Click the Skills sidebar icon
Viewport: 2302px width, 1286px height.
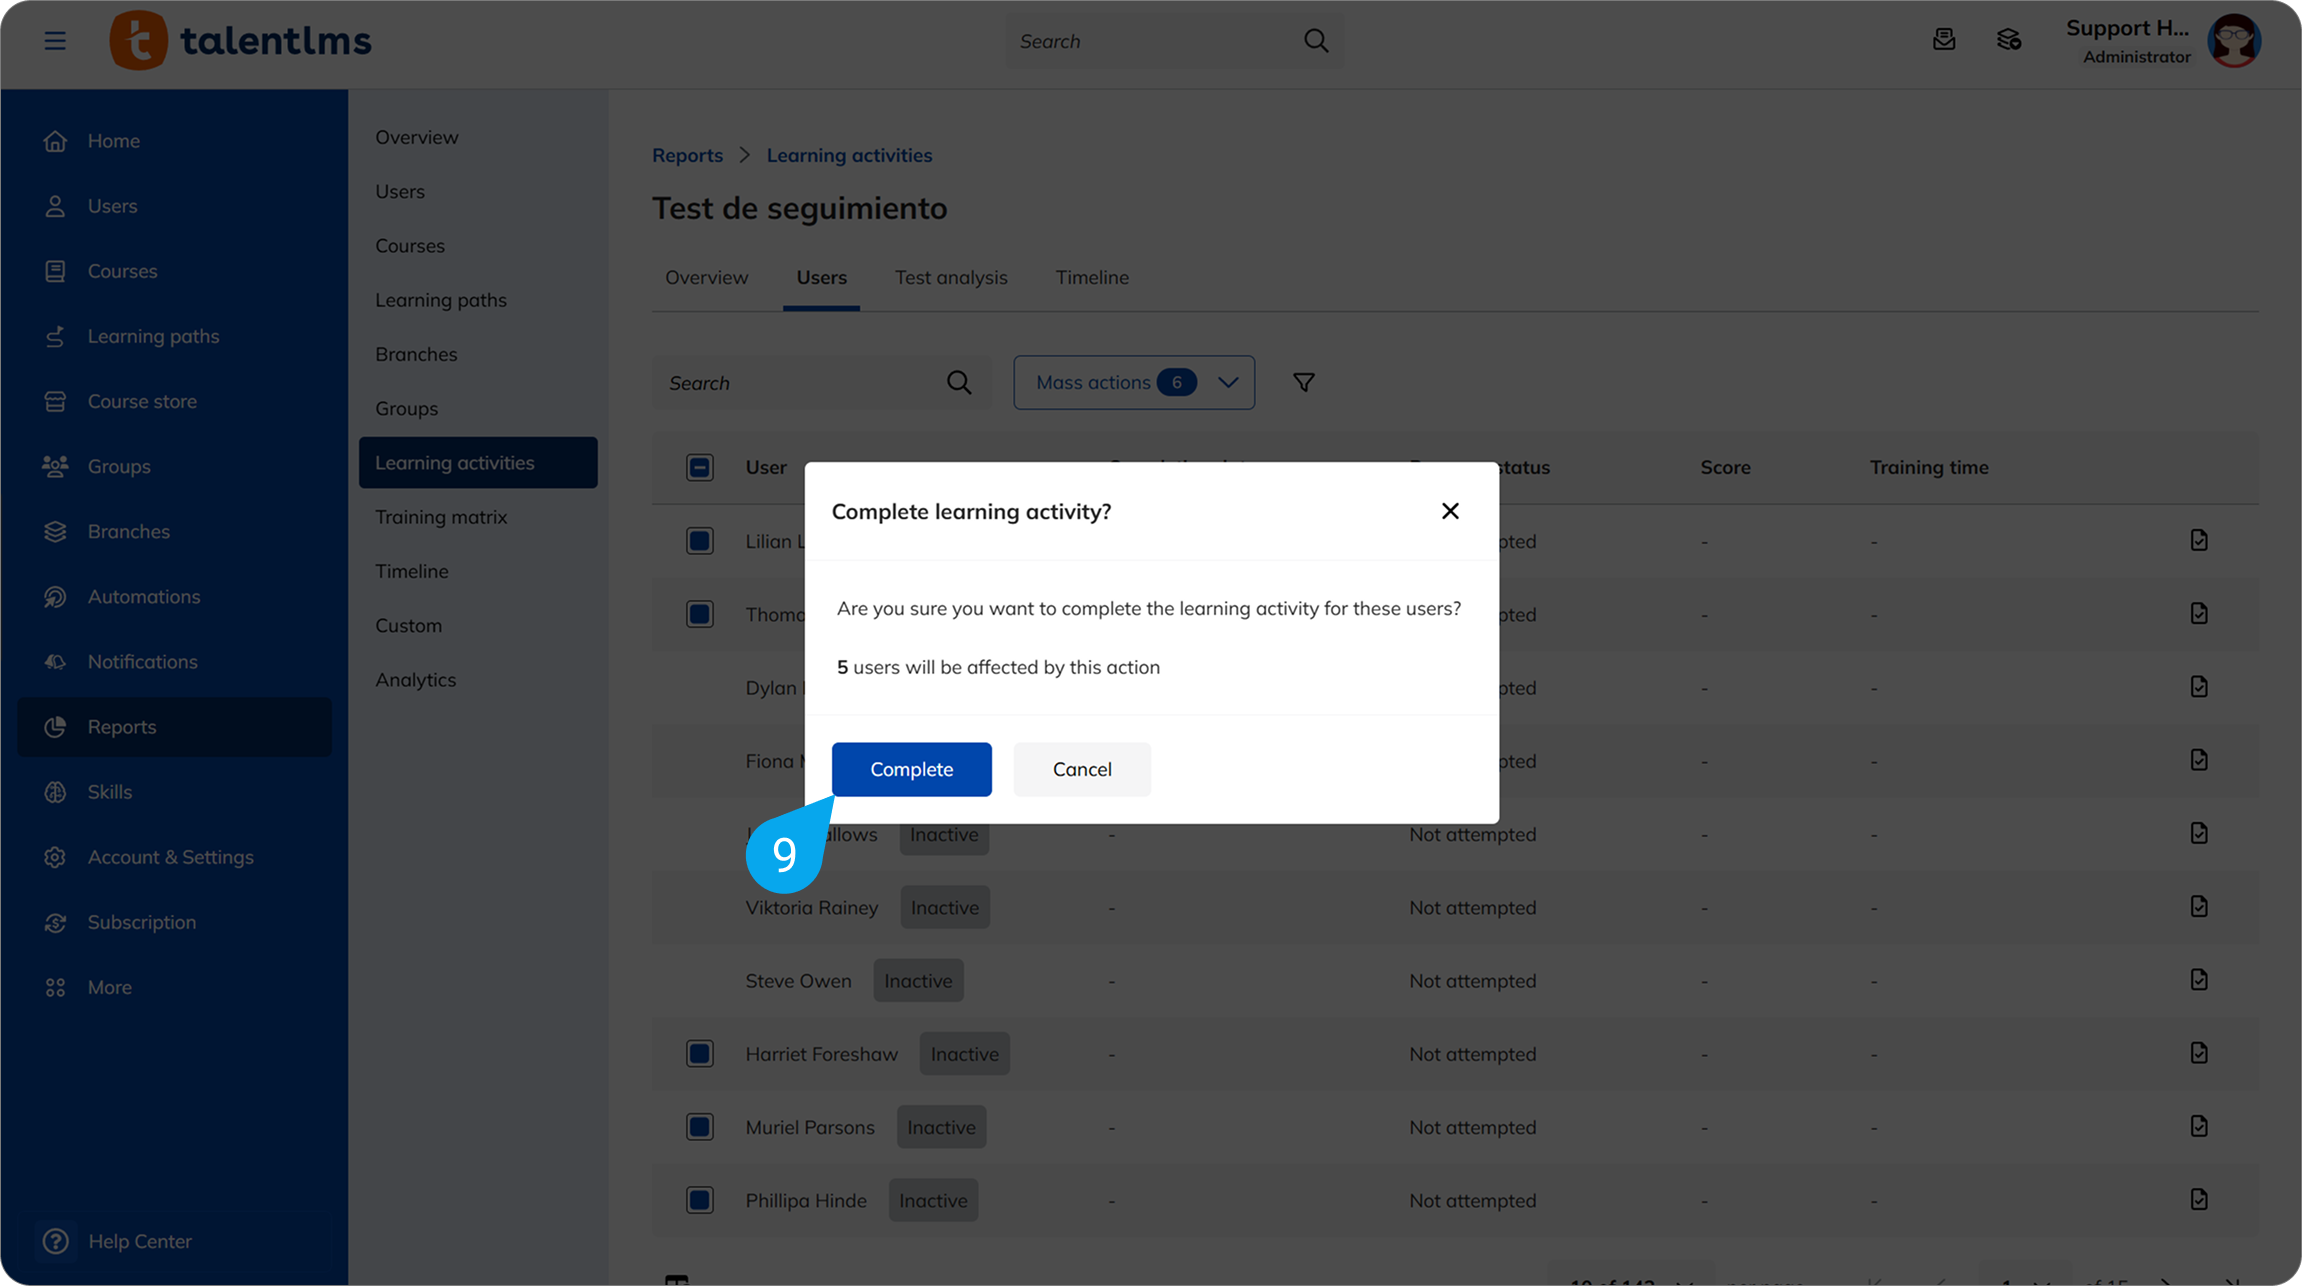[55, 792]
